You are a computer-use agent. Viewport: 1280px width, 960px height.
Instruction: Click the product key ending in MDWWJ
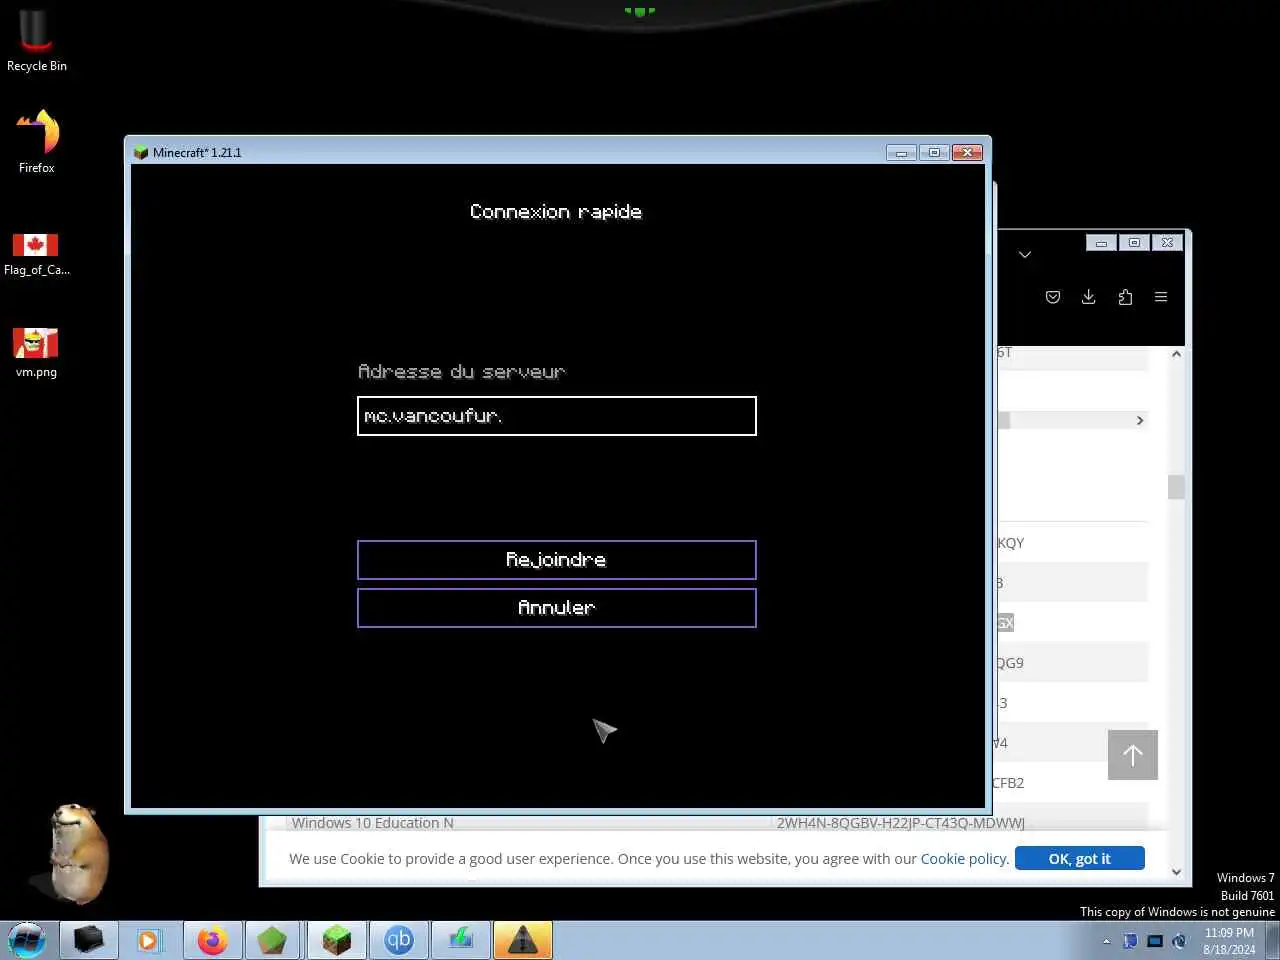pyautogui.click(x=900, y=823)
